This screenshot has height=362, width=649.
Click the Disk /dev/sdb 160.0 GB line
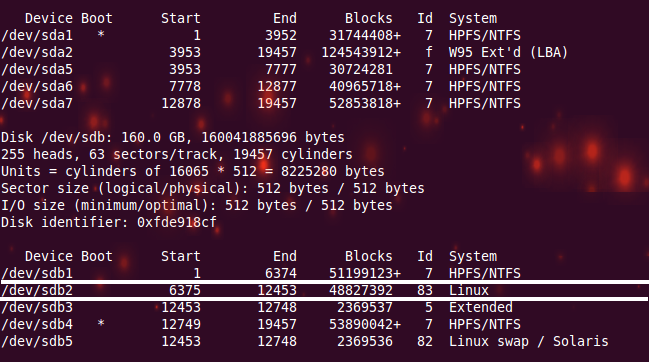tap(173, 137)
